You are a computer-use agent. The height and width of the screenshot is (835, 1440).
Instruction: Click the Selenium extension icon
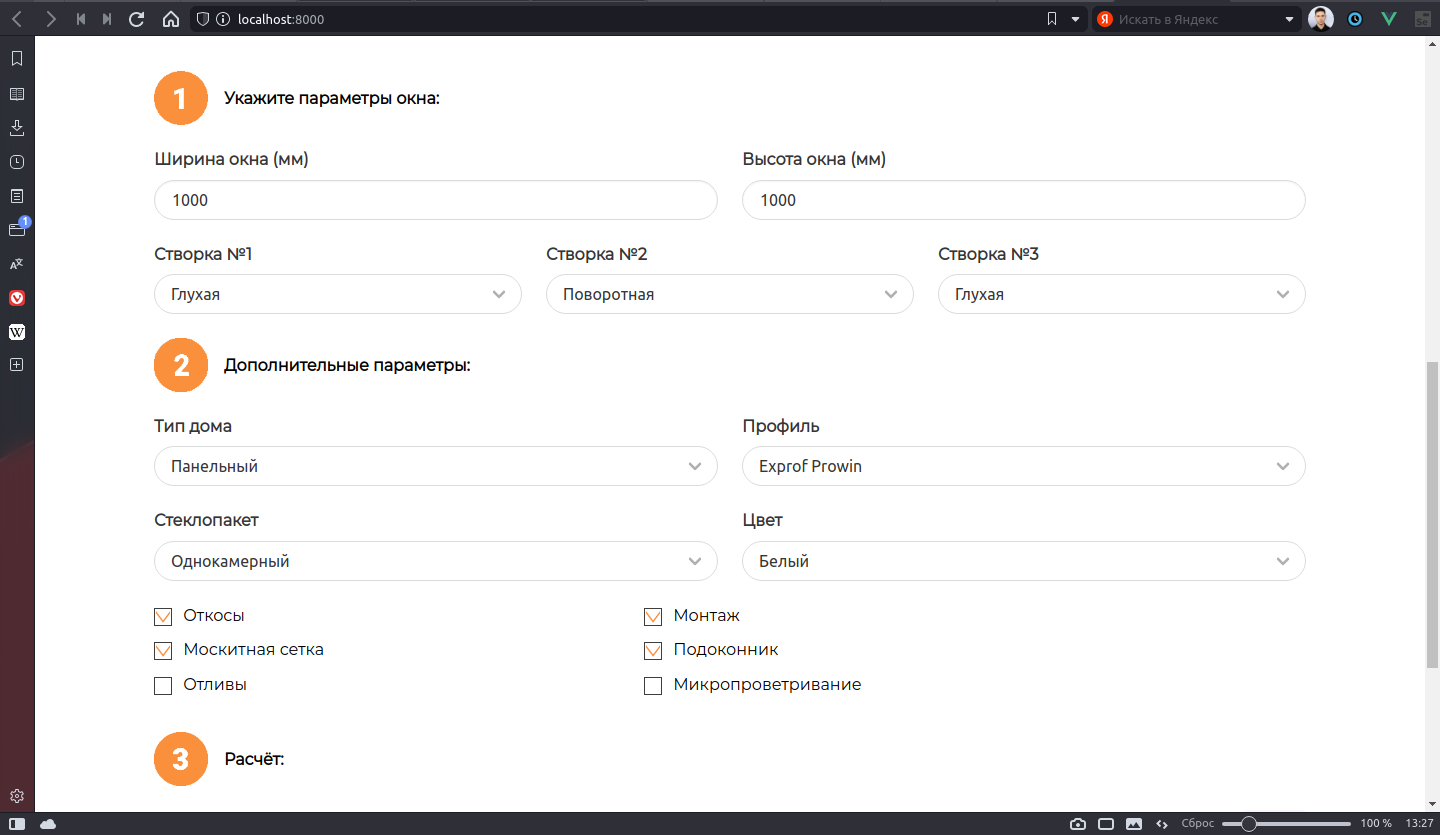(1422, 19)
